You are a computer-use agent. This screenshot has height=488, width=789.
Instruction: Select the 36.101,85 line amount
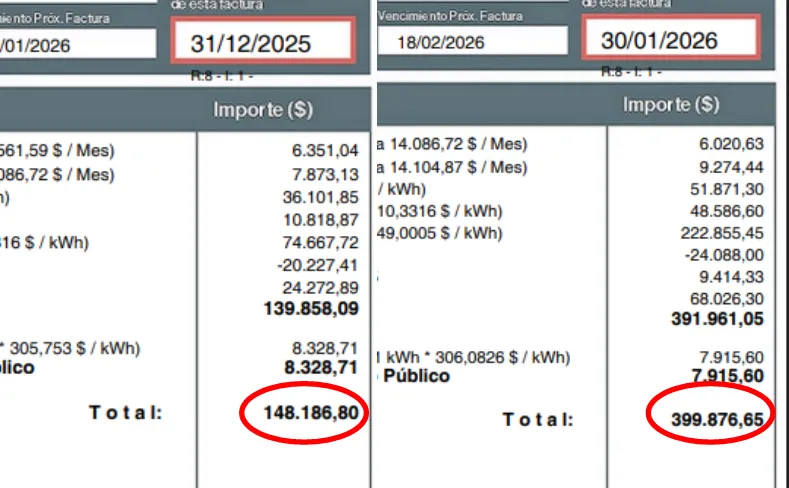pos(320,197)
